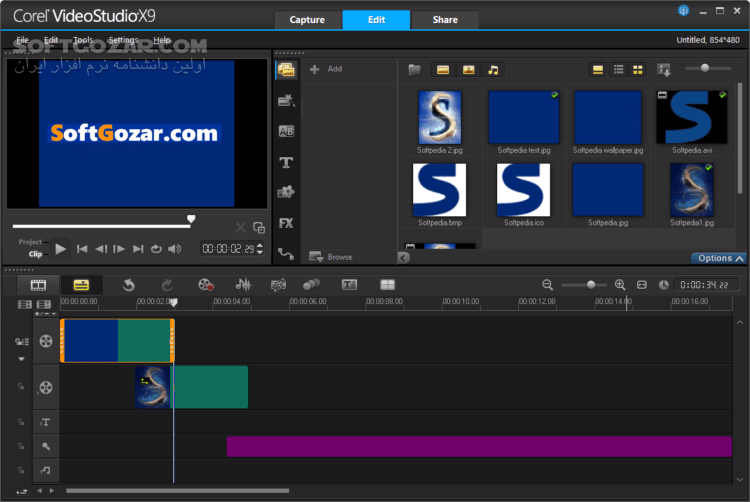Toggle repeat playback

[156, 249]
